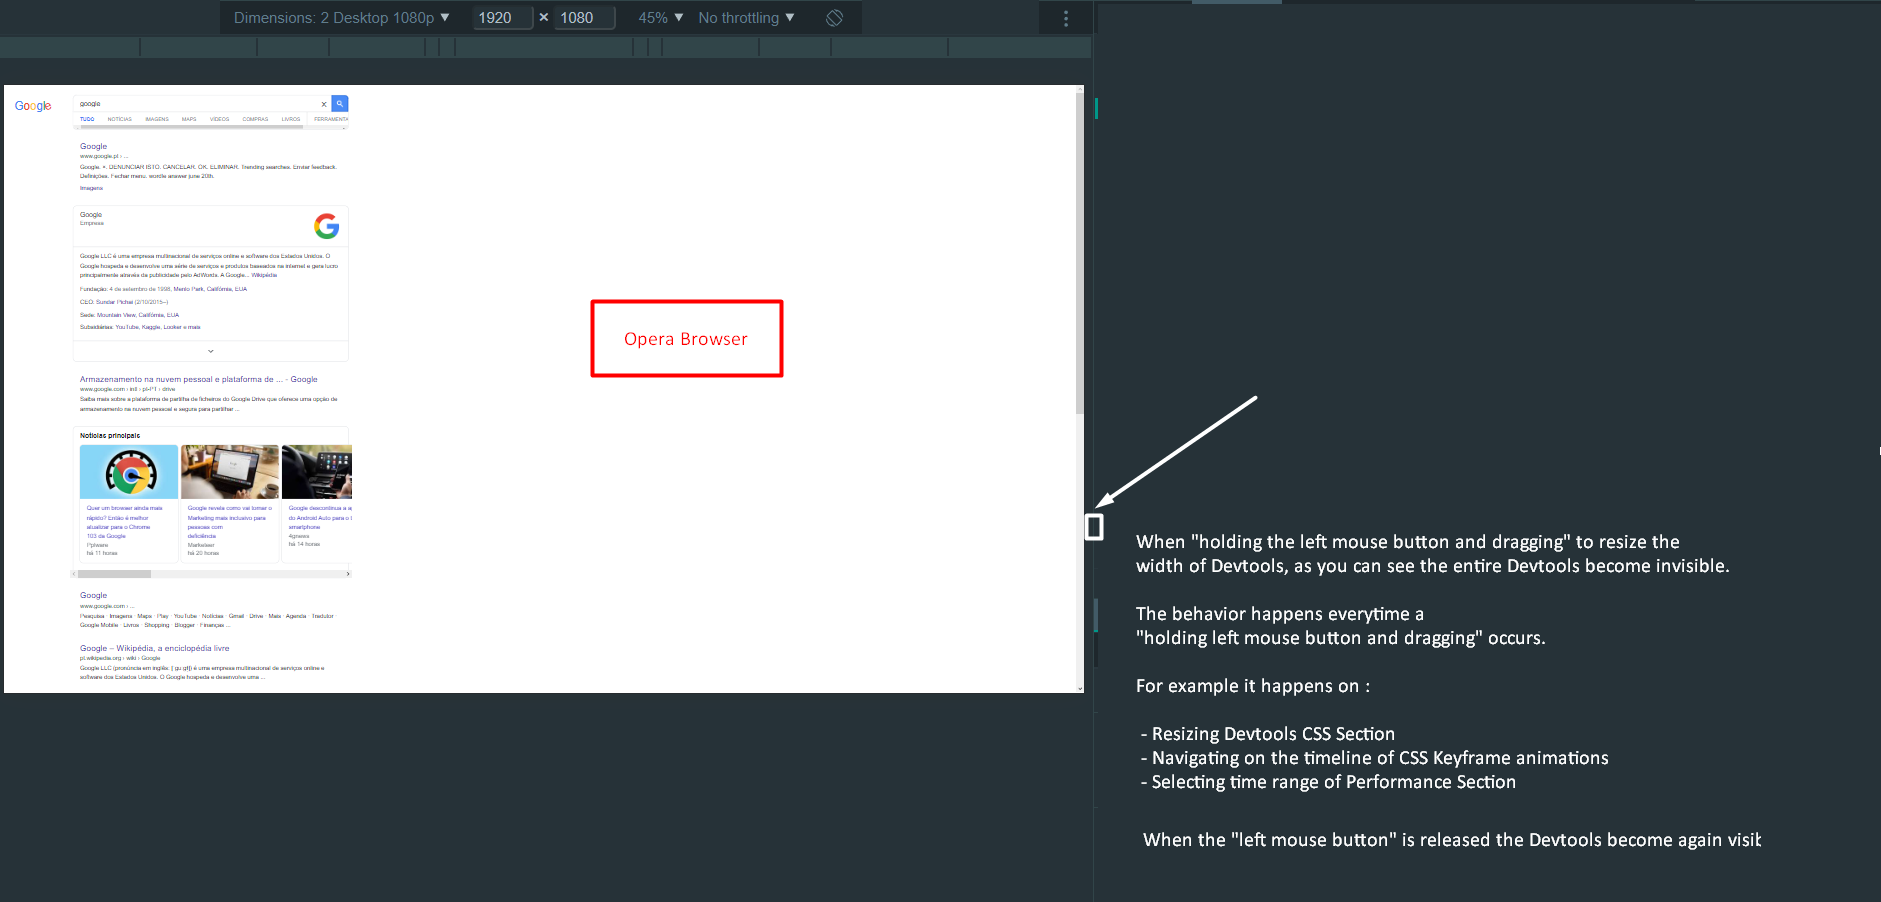Open the No throttling dropdown
Viewport: 1881px width, 902px height.
coord(745,17)
